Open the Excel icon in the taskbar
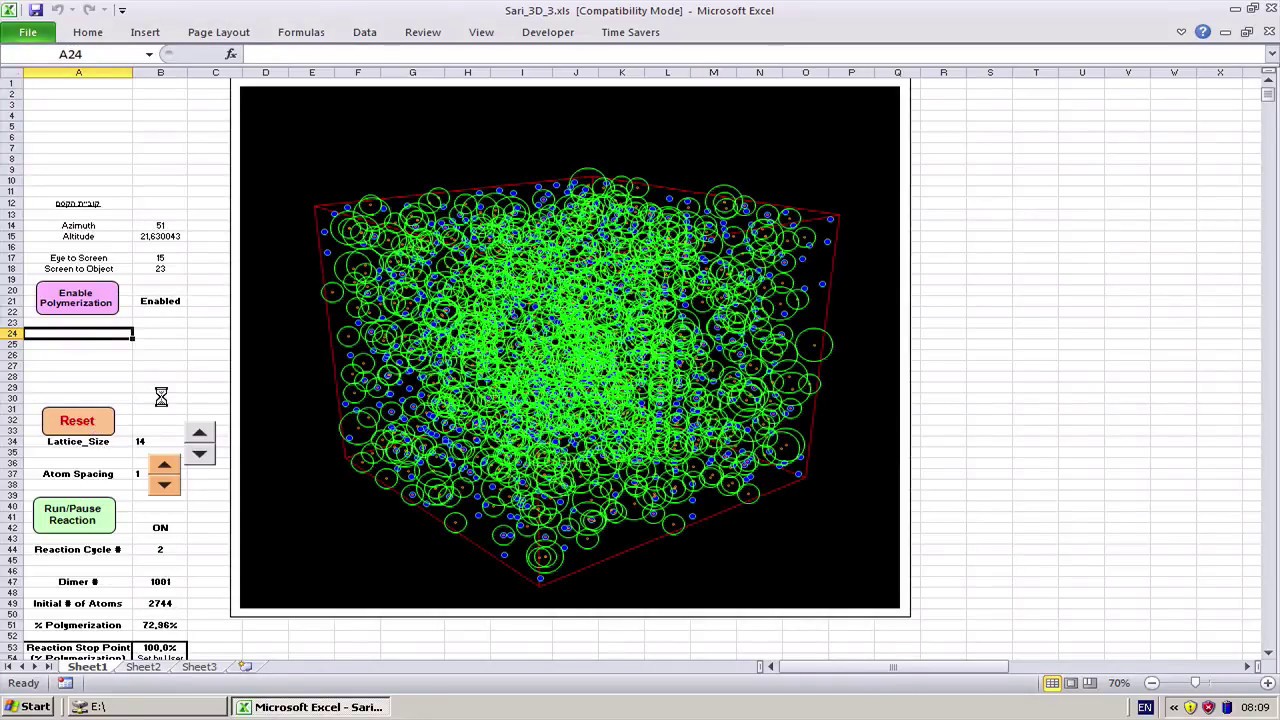Image resolution: width=1280 pixels, height=720 pixels. (x=243, y=707)
